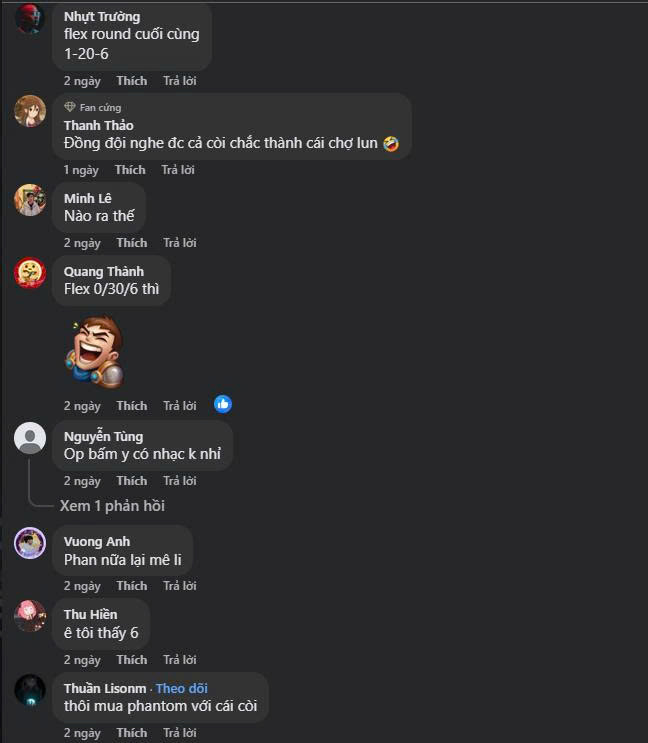Open Quang Thành's profile name link
This screenshot has width=648, height=743.
[104, 272]
